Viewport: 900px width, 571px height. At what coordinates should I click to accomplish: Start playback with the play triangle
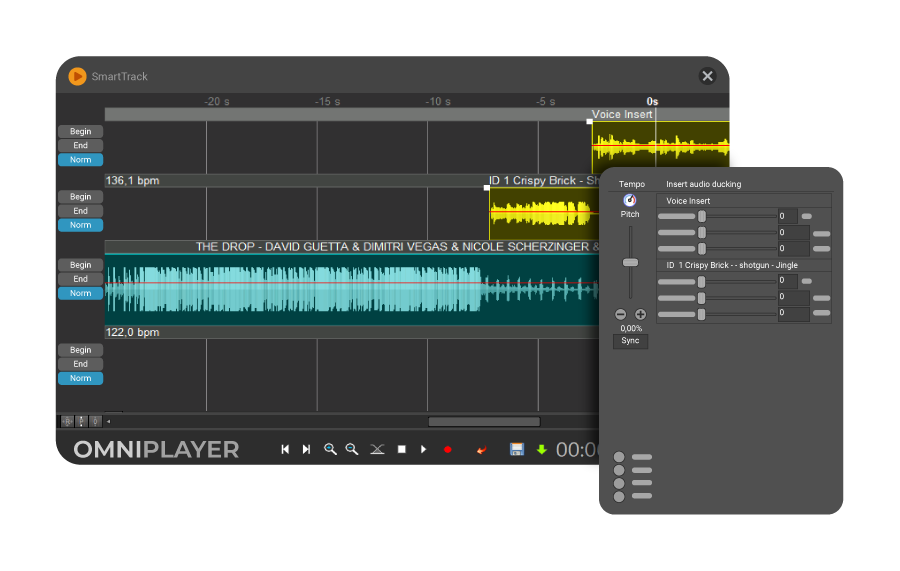point(424,449)
